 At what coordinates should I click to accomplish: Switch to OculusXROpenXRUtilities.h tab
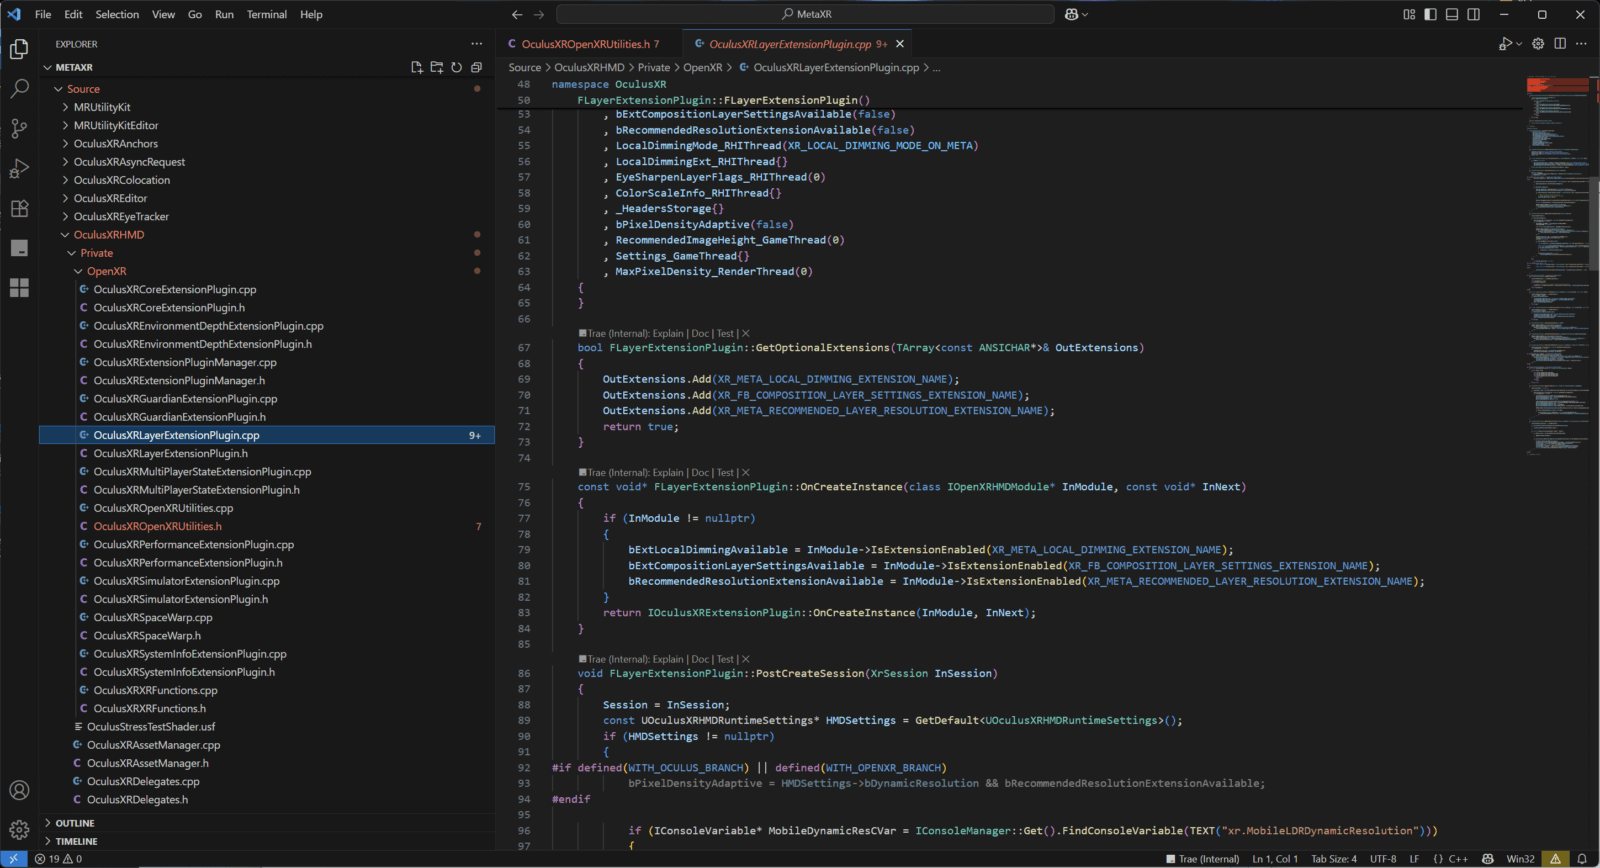coord(585,44)
